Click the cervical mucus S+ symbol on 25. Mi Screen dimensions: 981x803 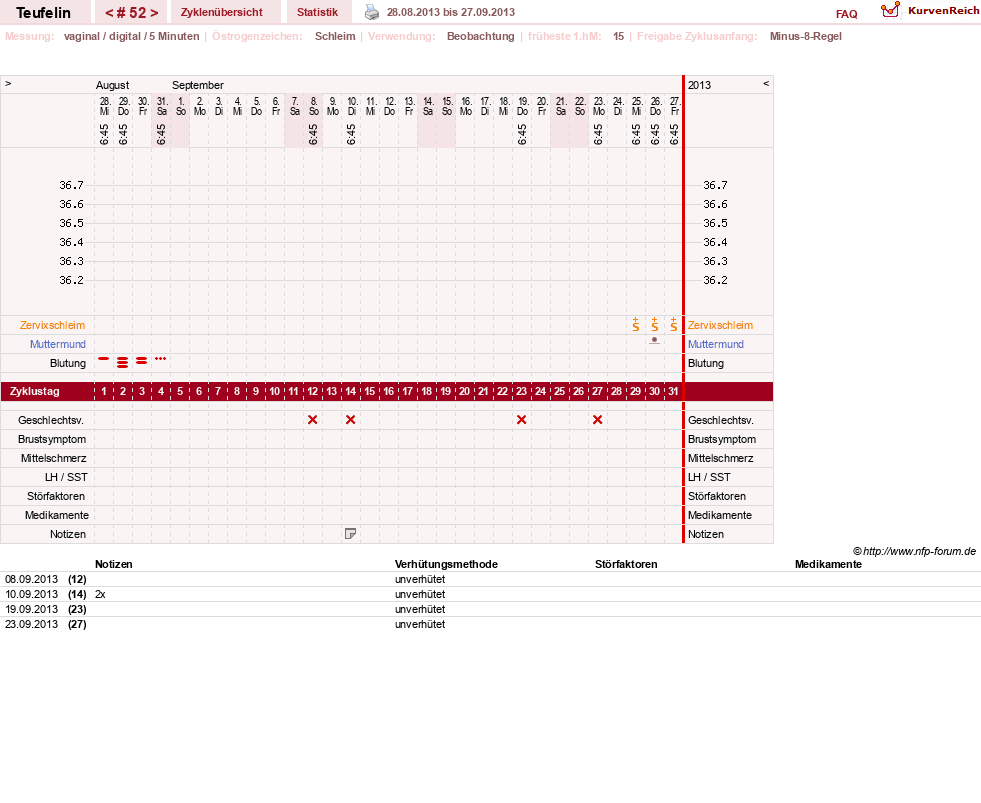636,324
